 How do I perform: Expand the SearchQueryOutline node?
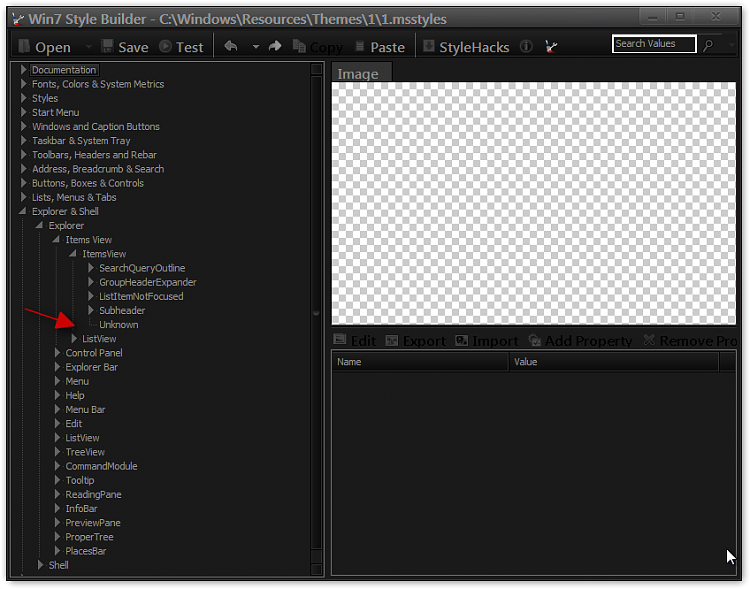point(90,267)
